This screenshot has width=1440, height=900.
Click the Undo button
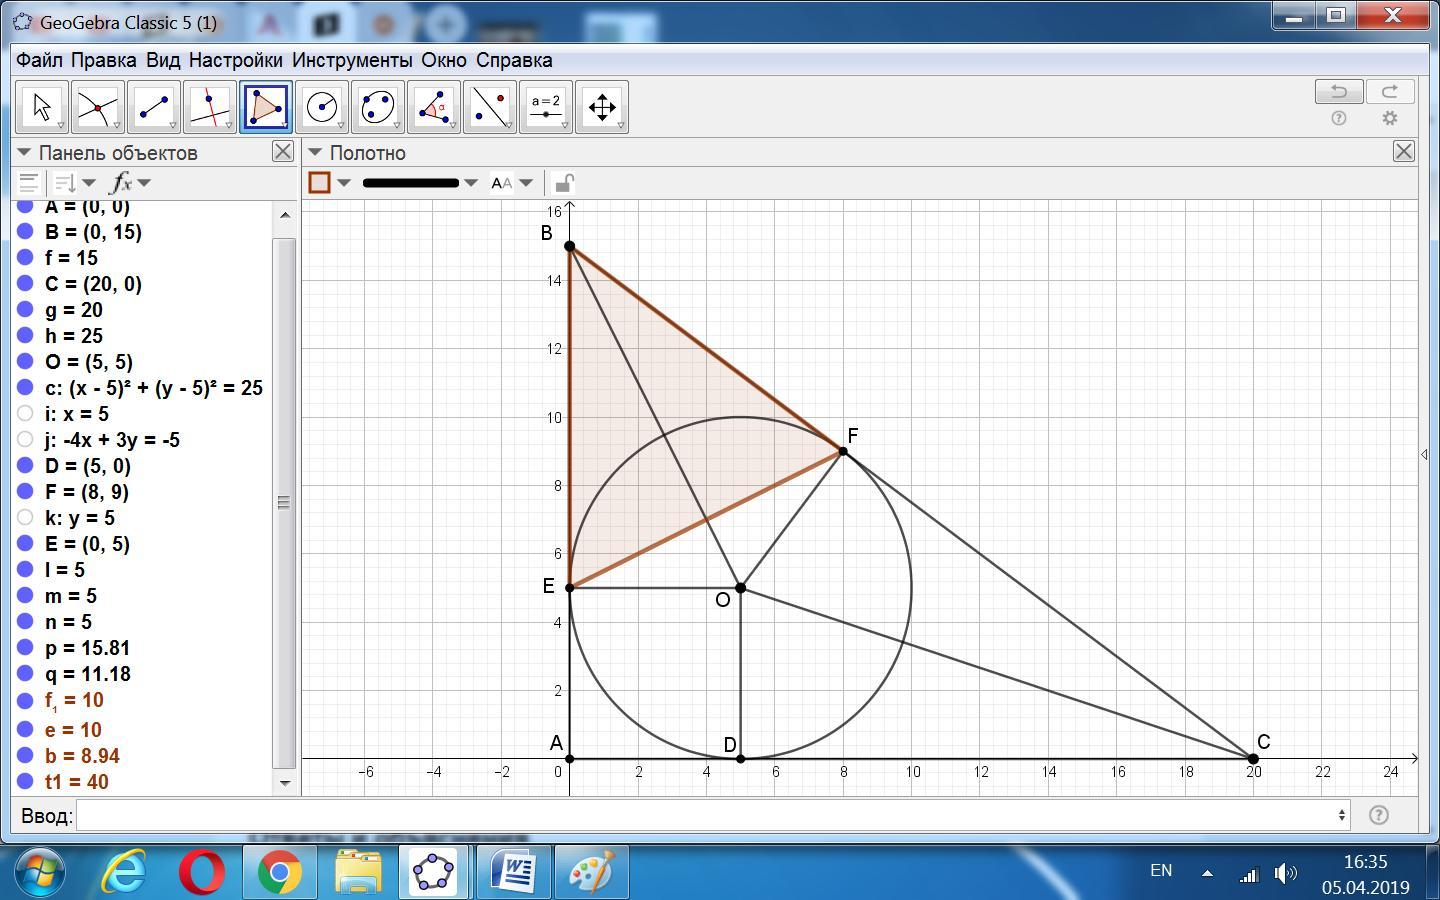pos(1338,92)
